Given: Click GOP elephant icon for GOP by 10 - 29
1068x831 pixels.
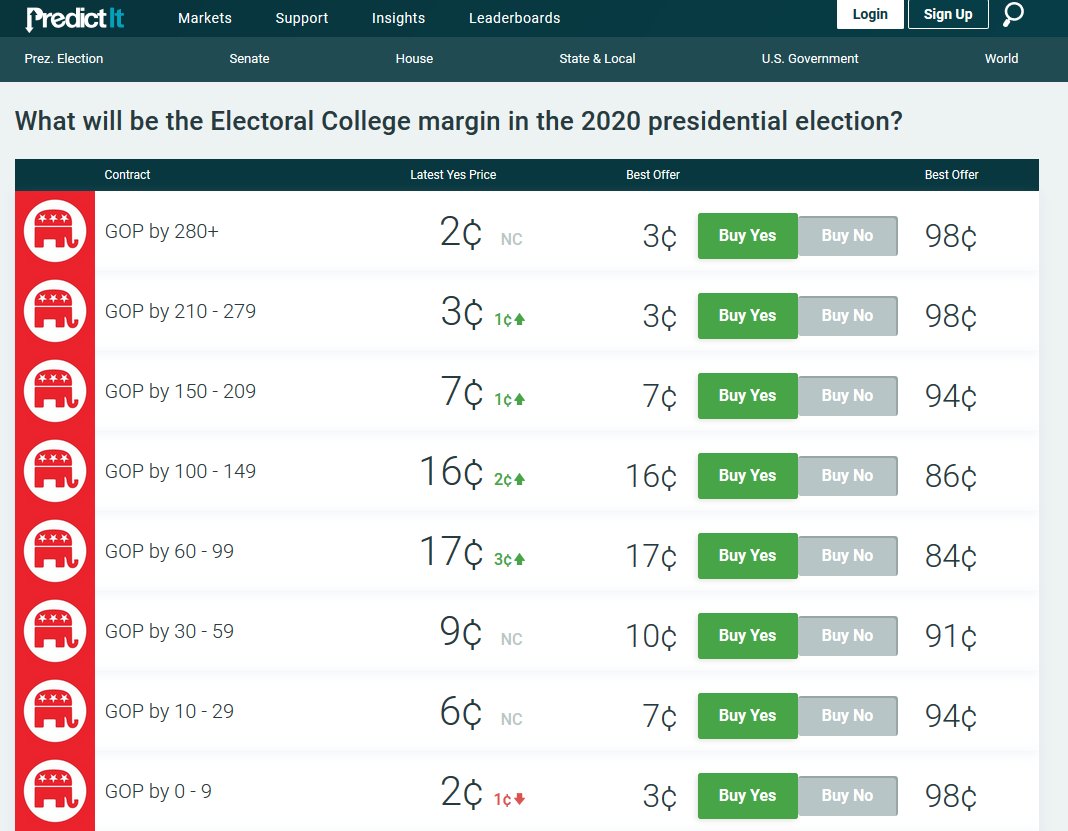Looking at the screenshot, I should coord(55,710).
